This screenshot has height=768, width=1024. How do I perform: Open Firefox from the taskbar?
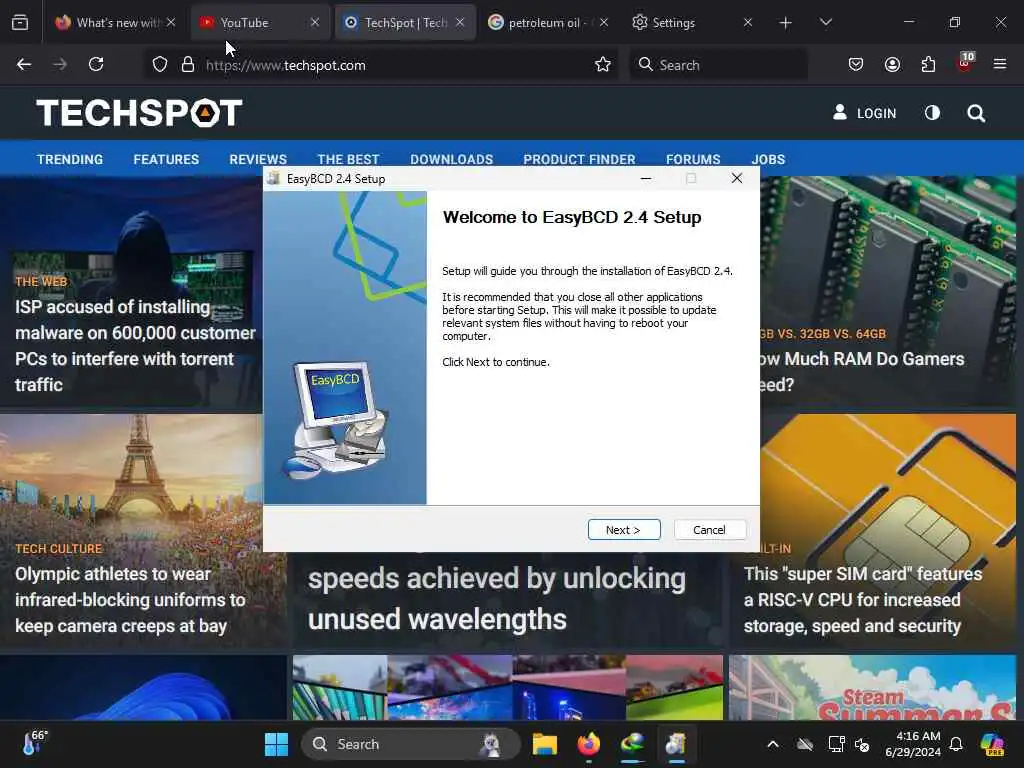(589, 744)
